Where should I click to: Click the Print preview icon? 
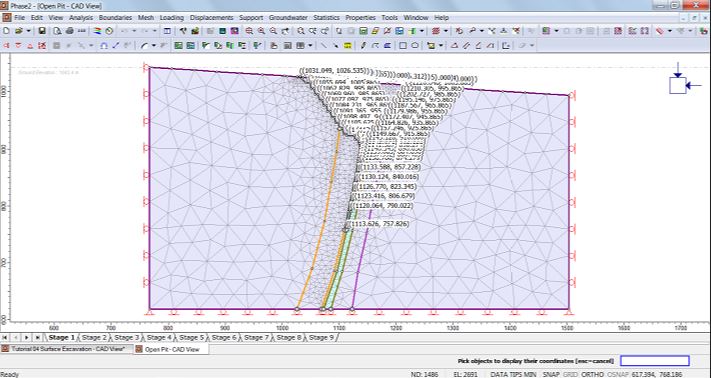(x=57, y=31)
